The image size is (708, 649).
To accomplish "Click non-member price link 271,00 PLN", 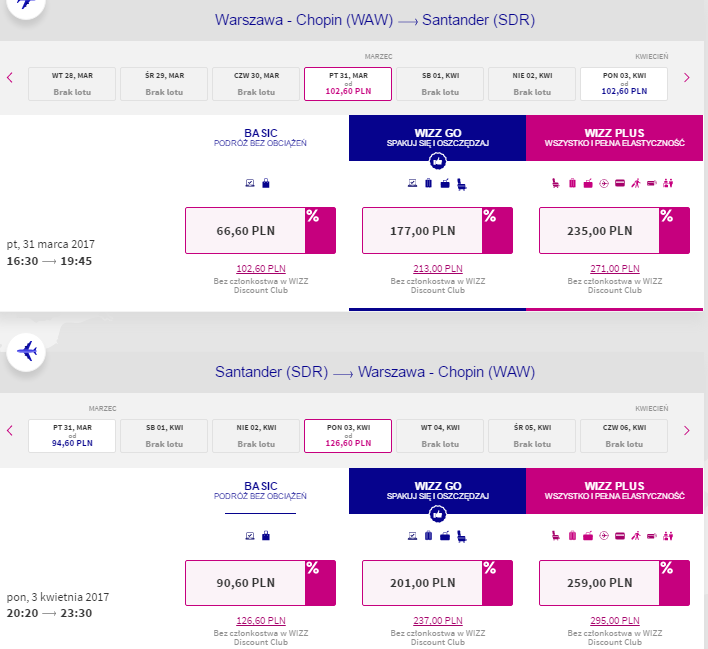I will pyautogui.click(x=615, y=269).
